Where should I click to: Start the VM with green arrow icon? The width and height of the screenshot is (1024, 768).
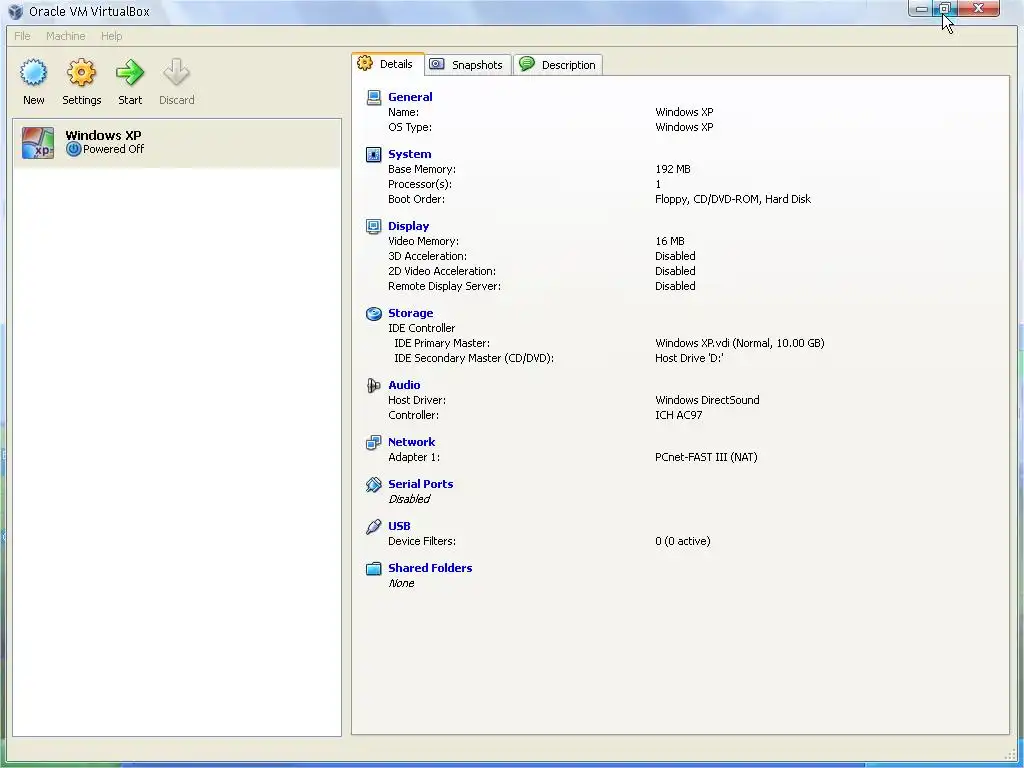pos(130,72)
